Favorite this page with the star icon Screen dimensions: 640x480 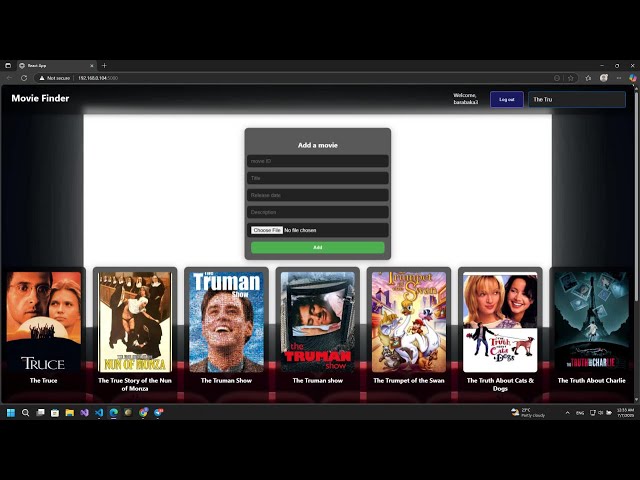(571, 78)
